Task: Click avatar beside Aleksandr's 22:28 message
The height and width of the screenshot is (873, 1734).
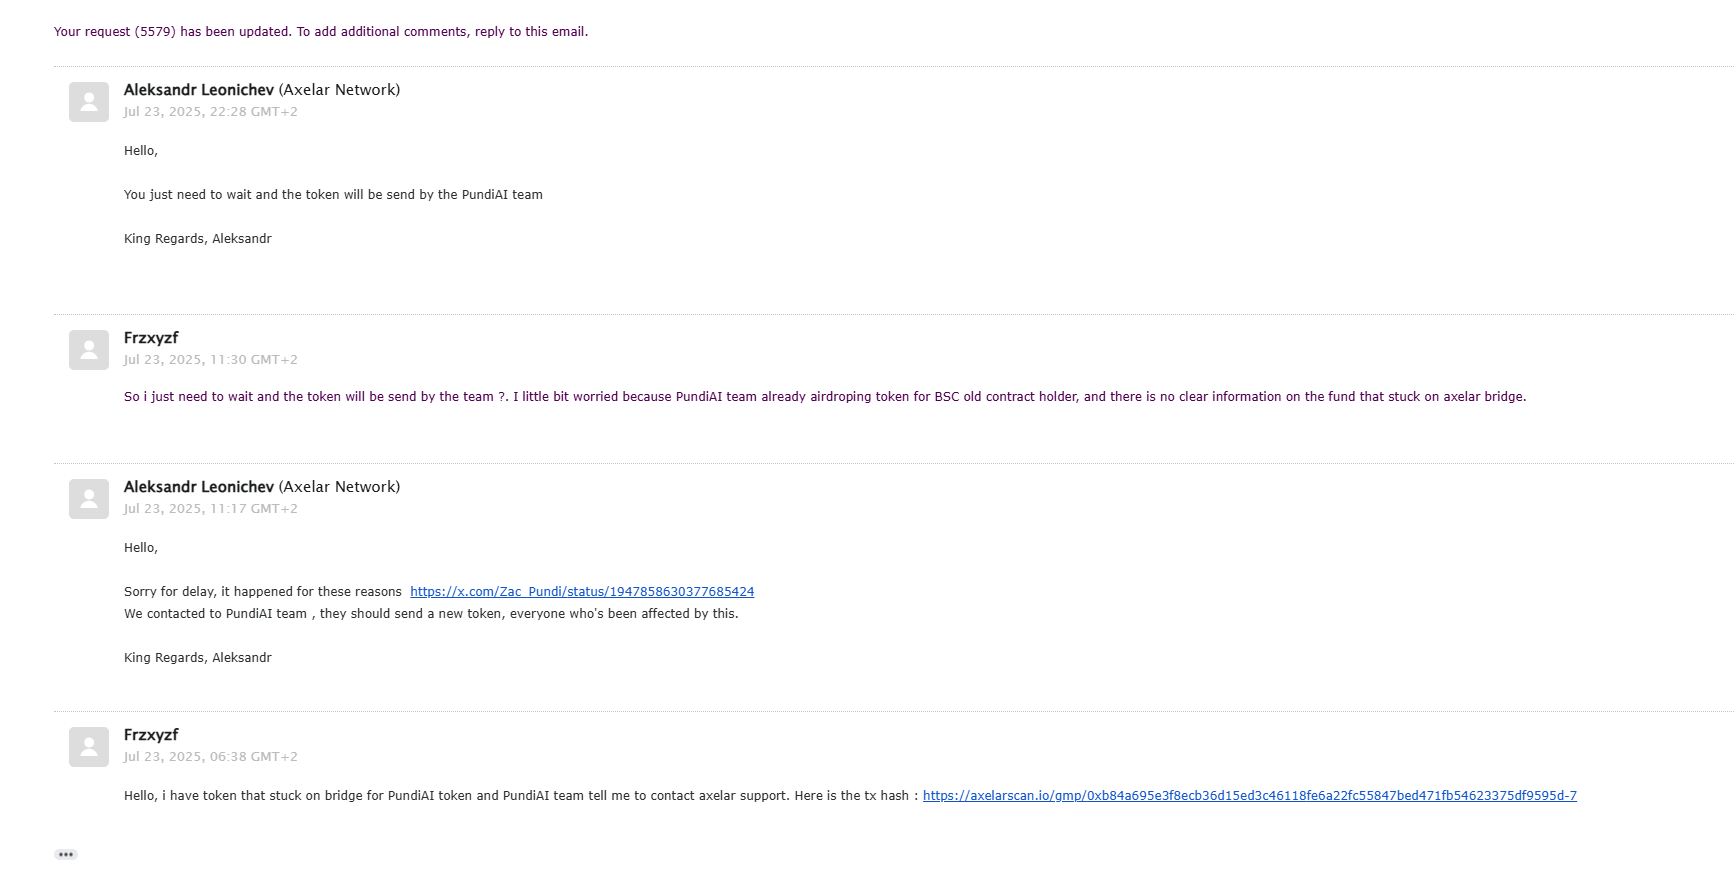Action: (x=88, y=102)
